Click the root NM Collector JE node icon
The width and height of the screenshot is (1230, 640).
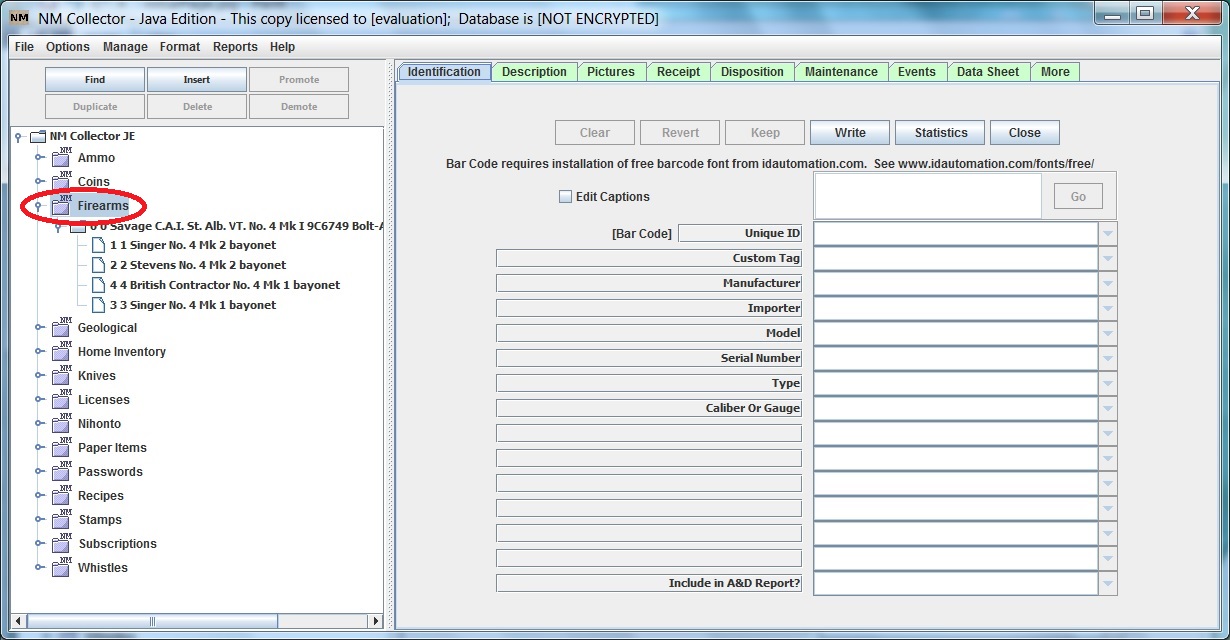click(x=38, y=135)
